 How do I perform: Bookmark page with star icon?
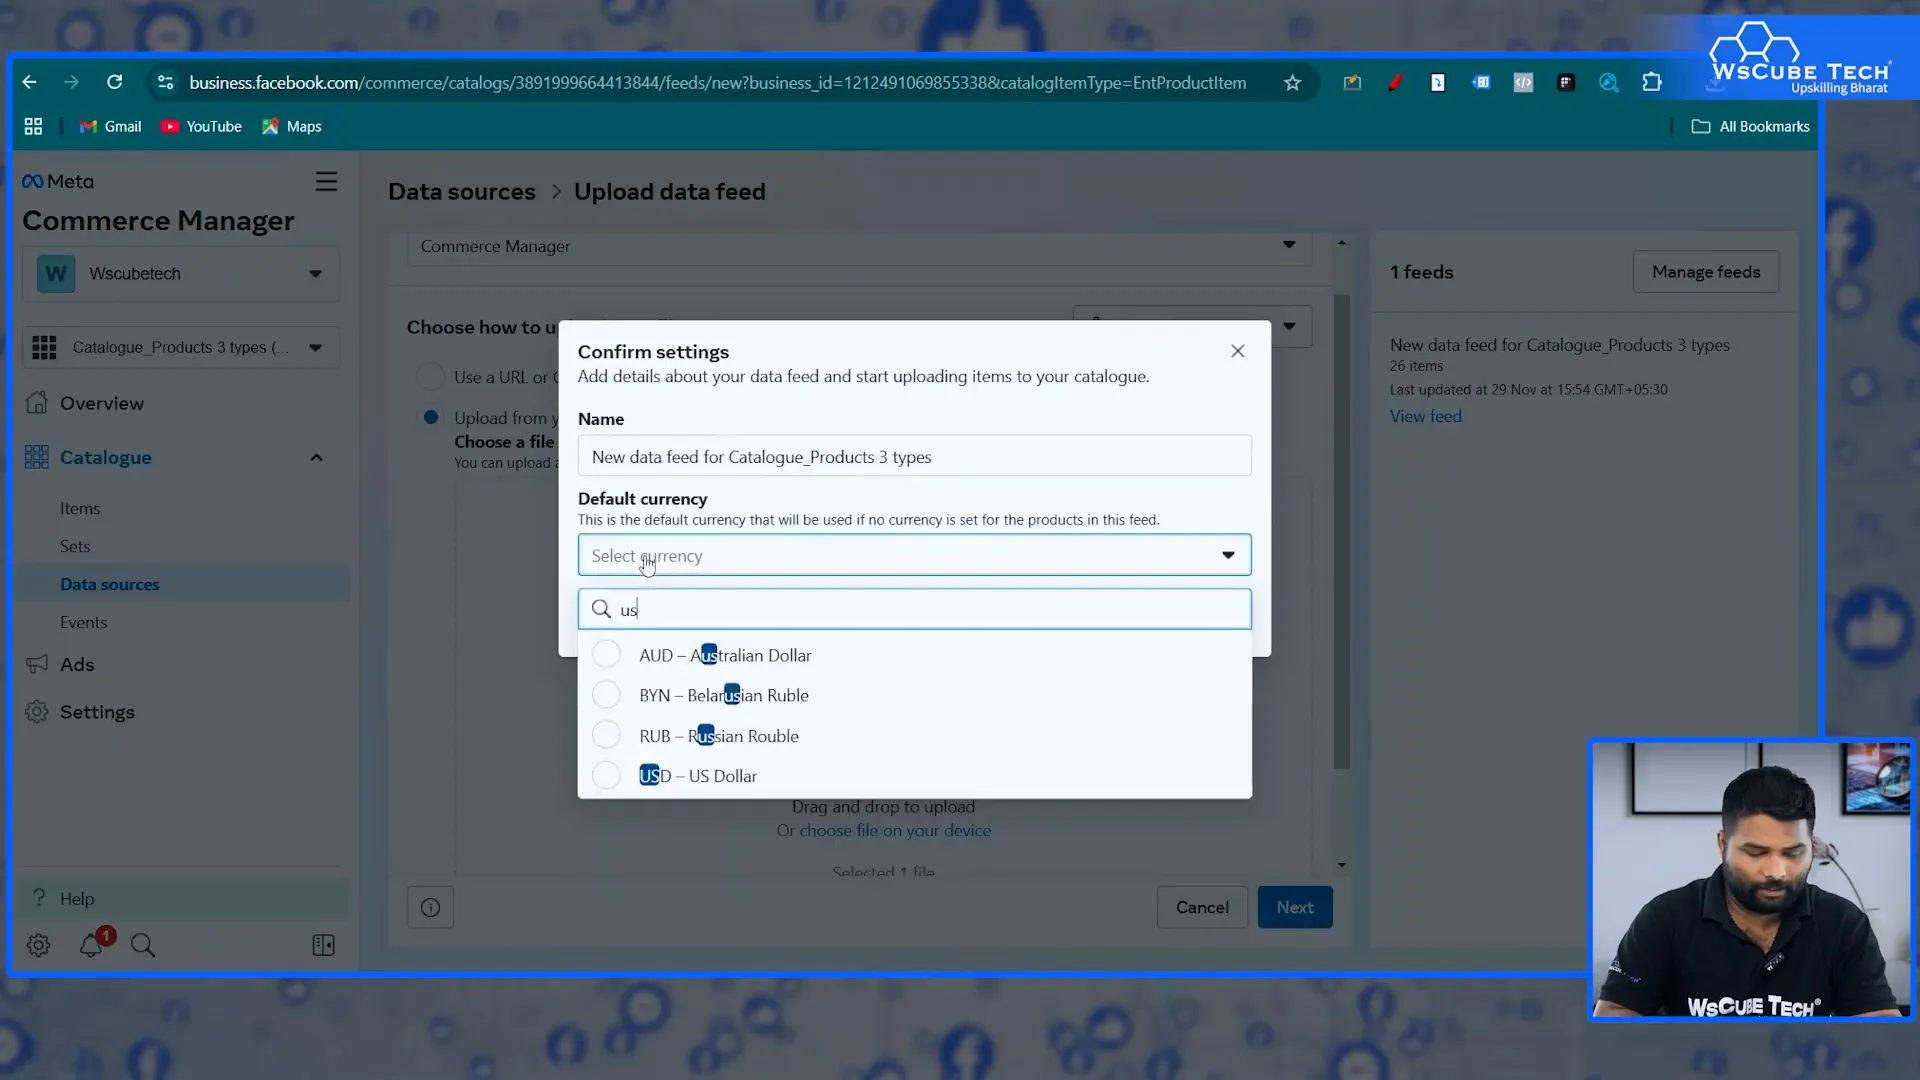click(x=1292, y=83)
